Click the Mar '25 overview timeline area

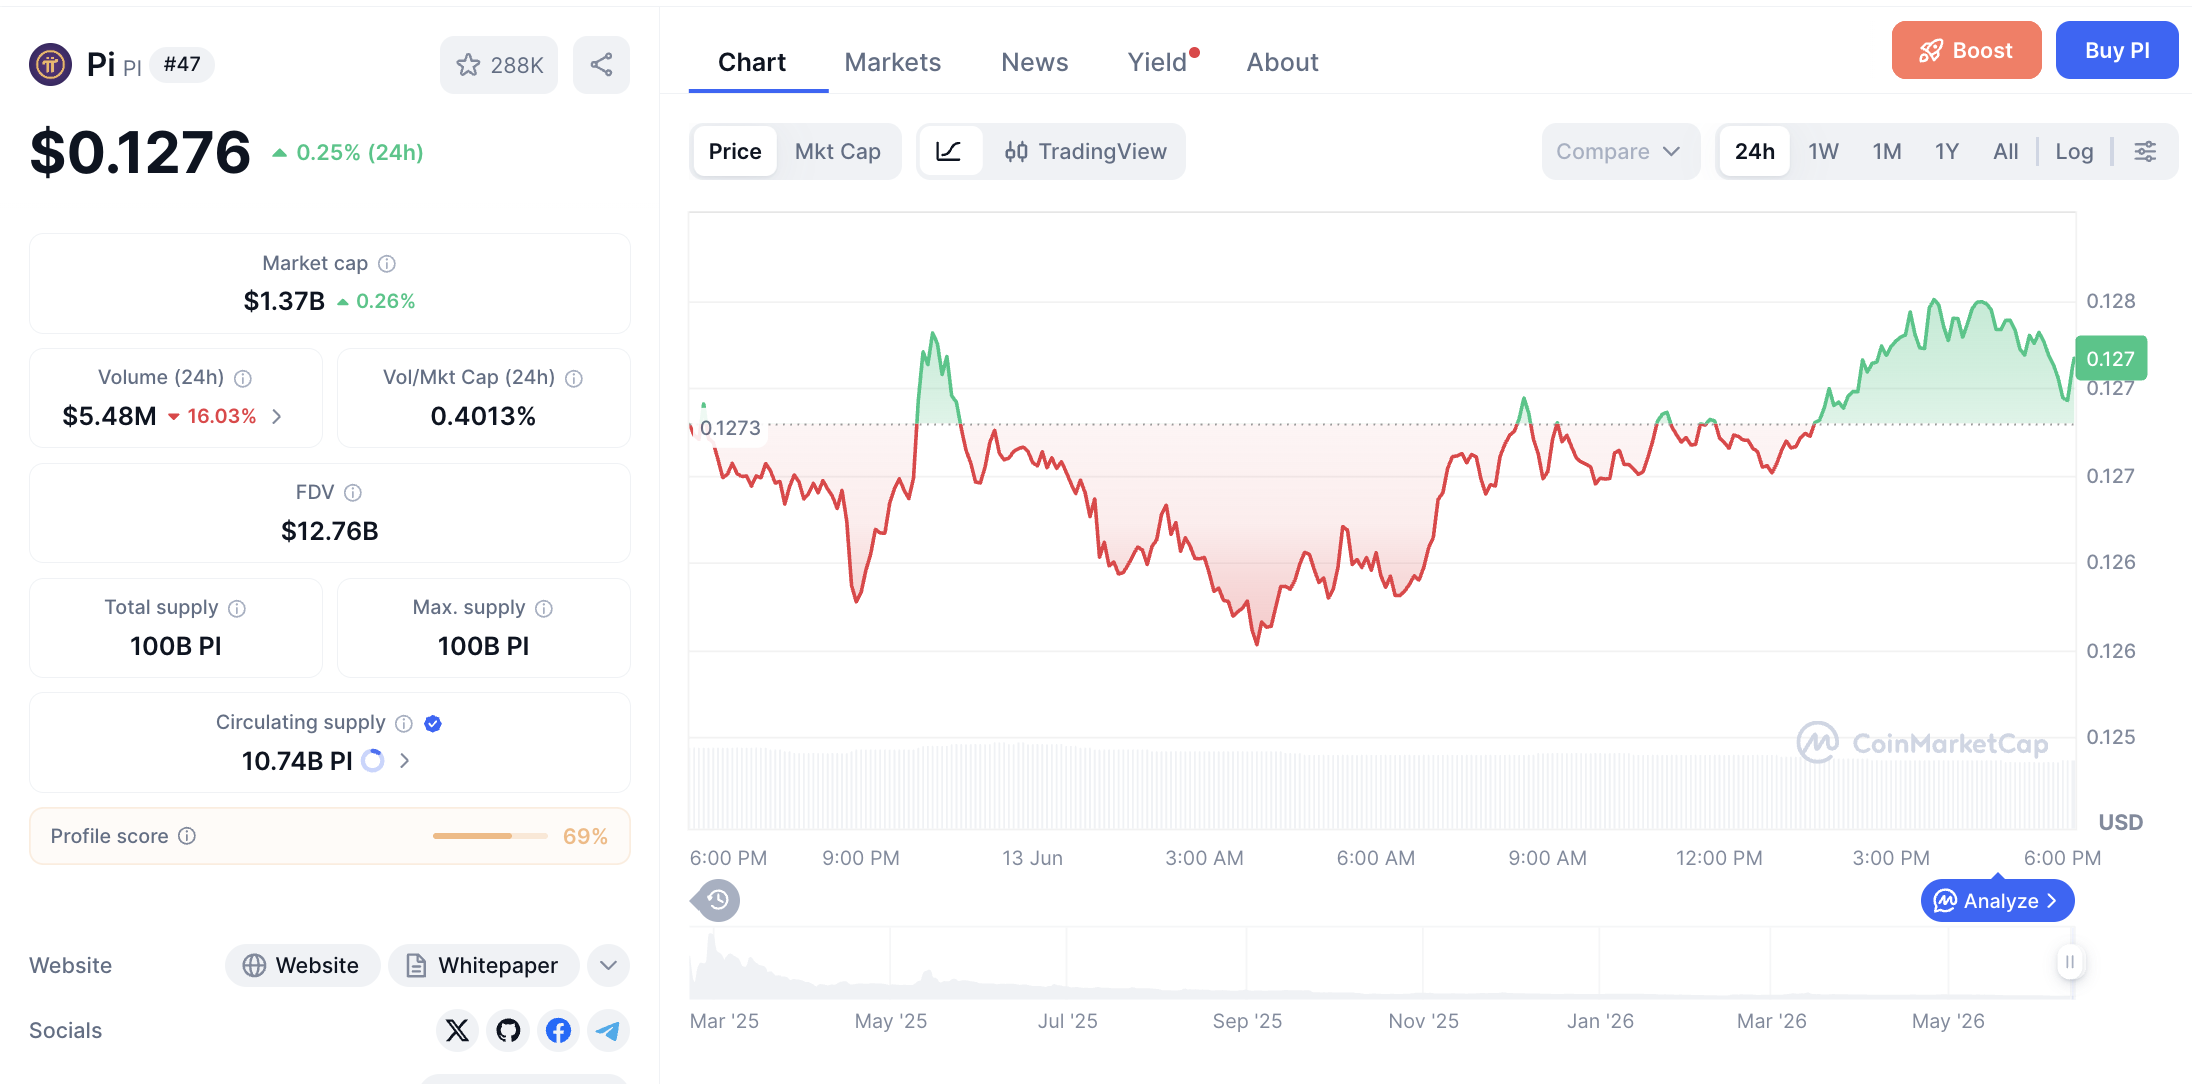pos(724,1021)
